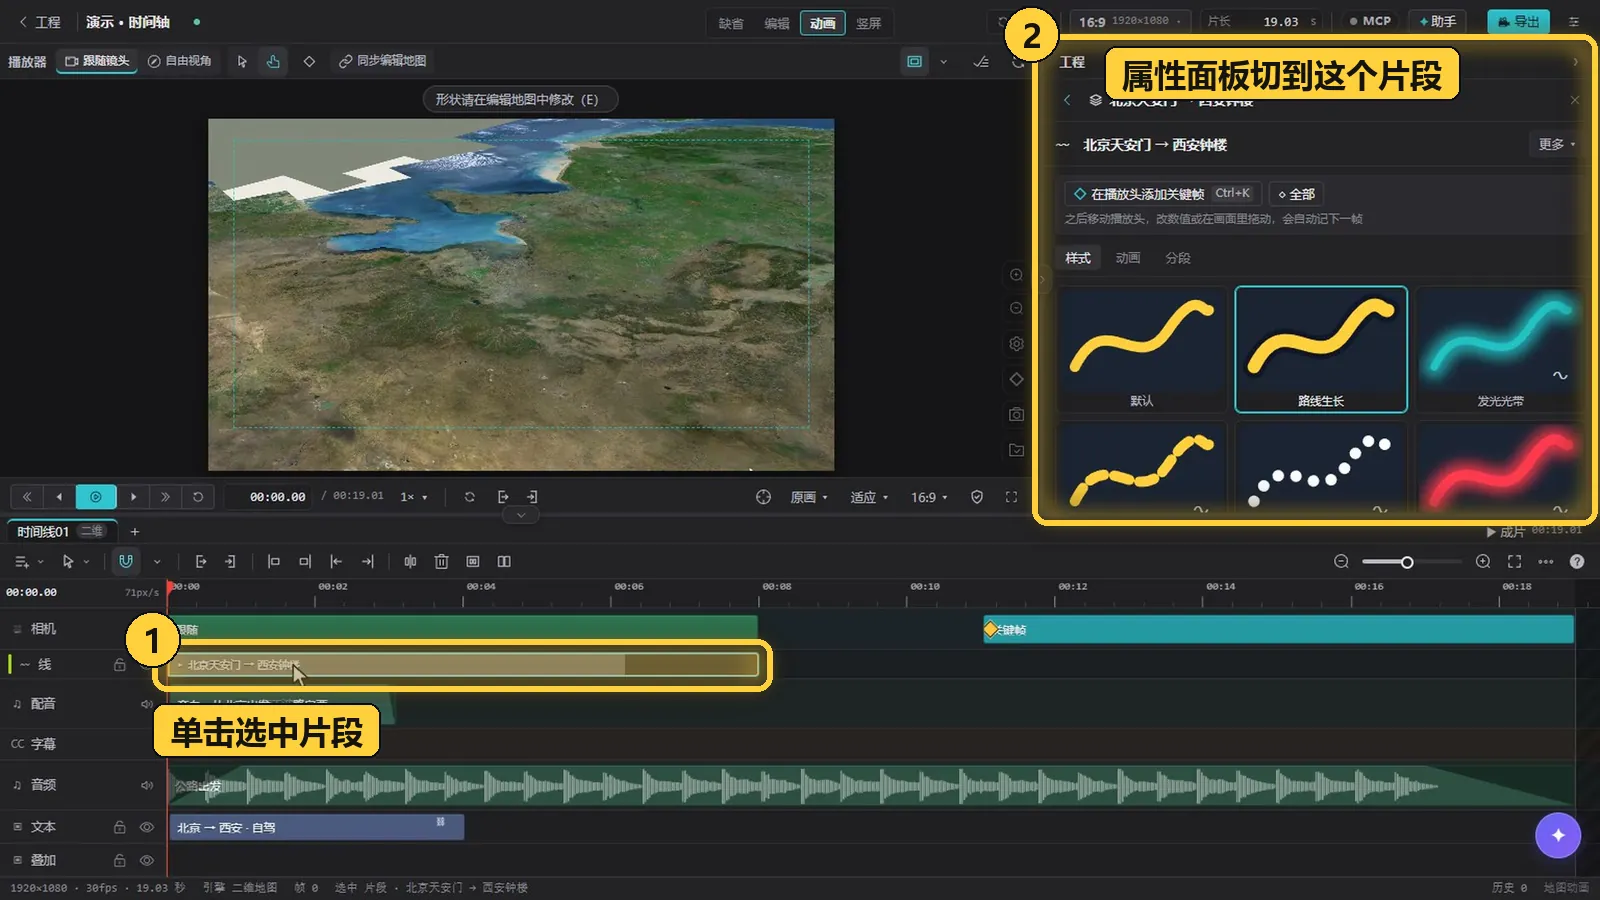Viewport: 1600px width, 900px height.
Task: Click 在播放头添加关键帧 button
Action: 1162,194
